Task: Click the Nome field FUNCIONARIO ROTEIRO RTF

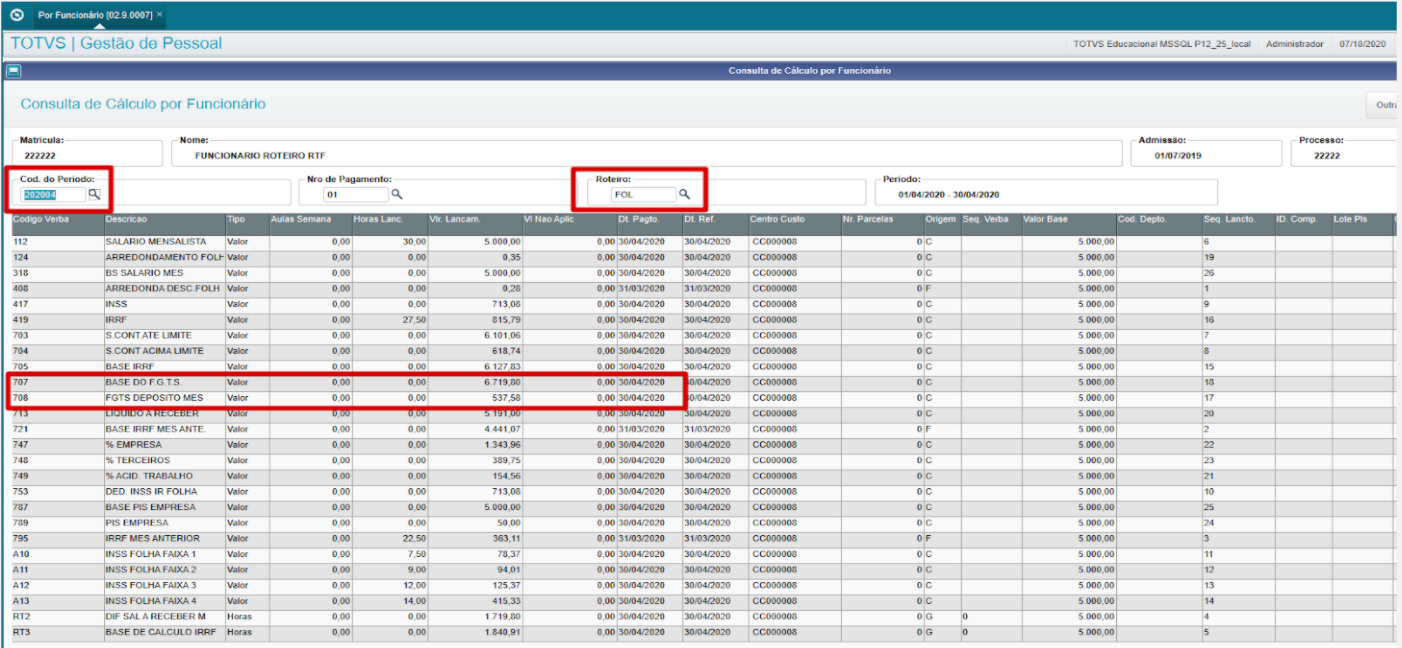Action: pos(646,153)
